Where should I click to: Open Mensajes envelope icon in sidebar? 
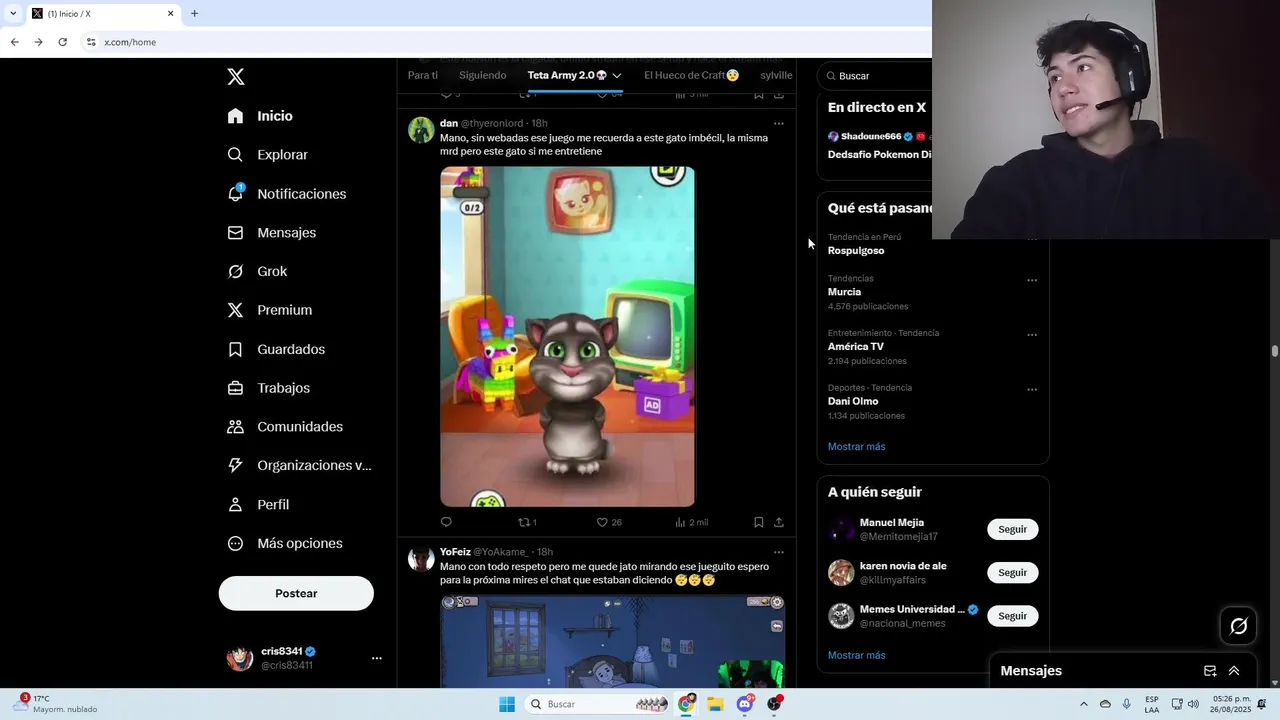point(235,232)
